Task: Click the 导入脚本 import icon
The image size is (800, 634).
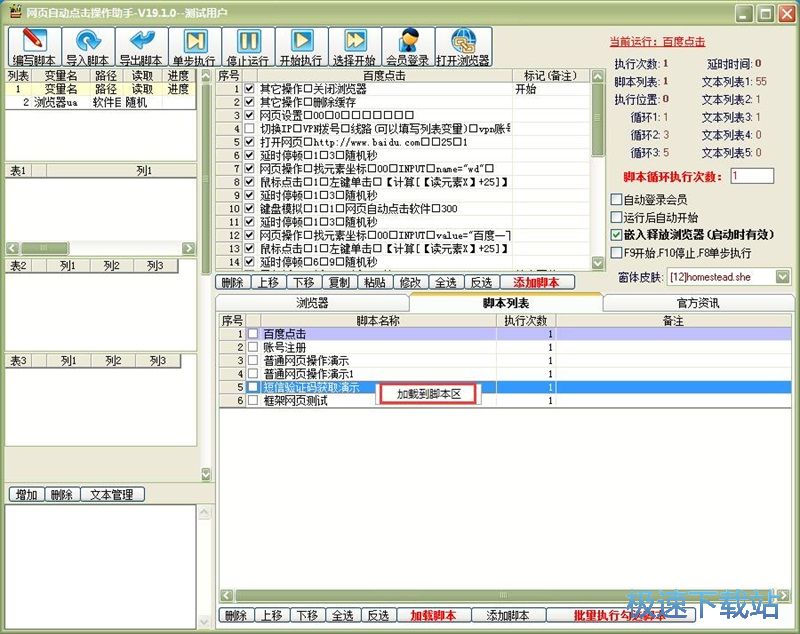Action: coord(88,47)
